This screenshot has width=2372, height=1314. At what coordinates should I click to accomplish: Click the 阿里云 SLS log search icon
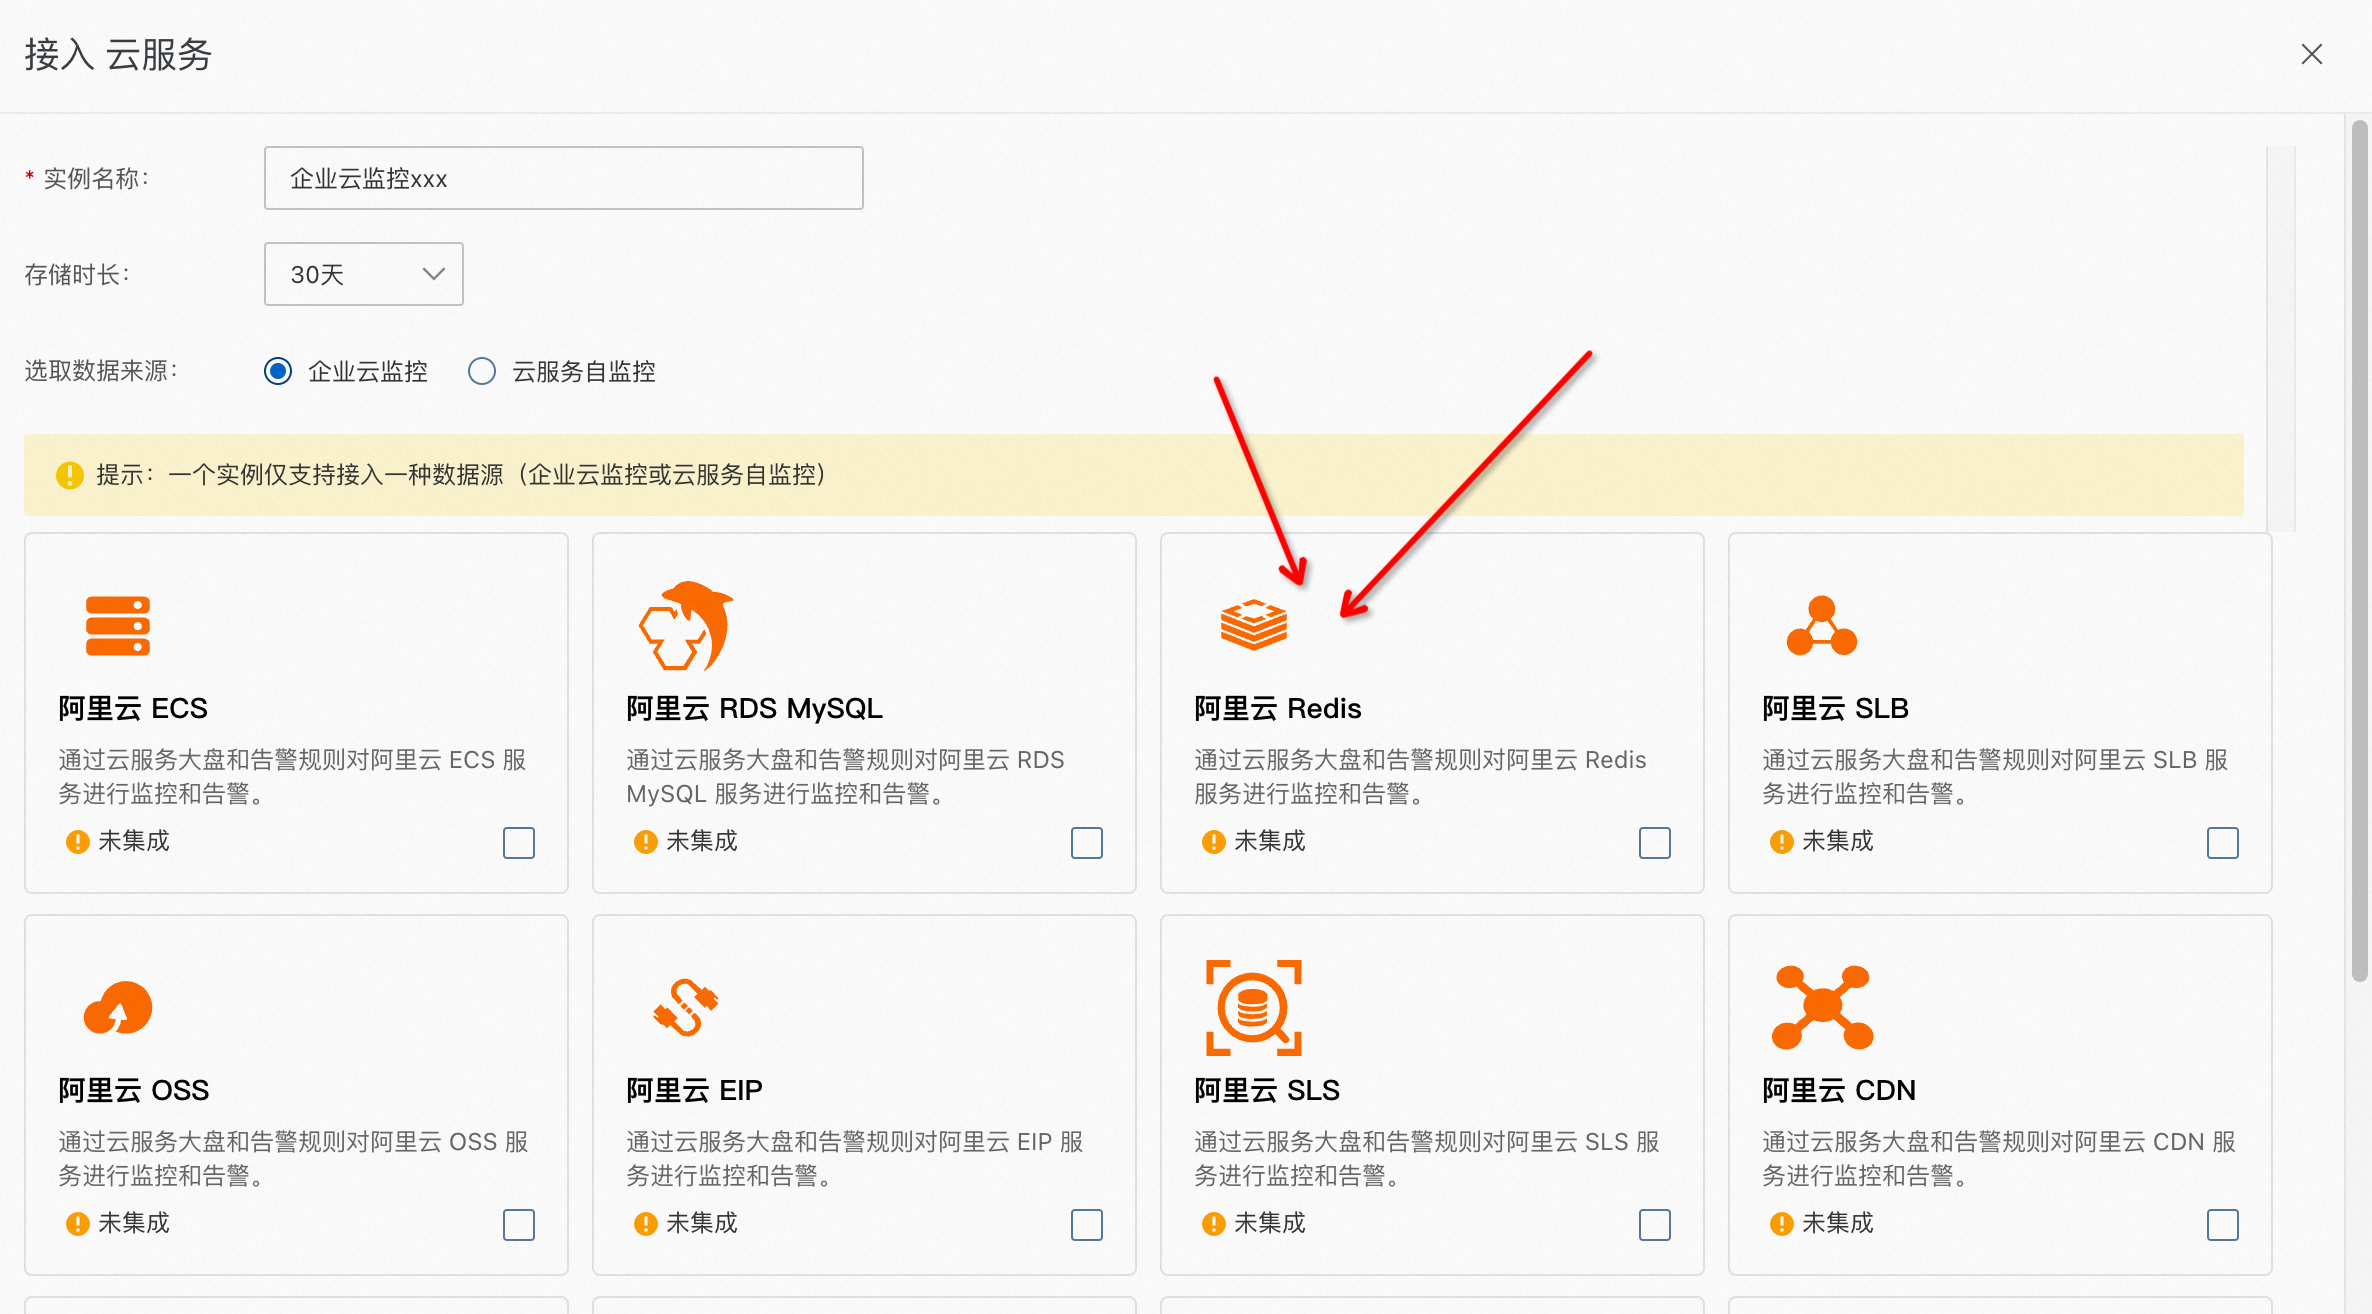point(1254,1007)
